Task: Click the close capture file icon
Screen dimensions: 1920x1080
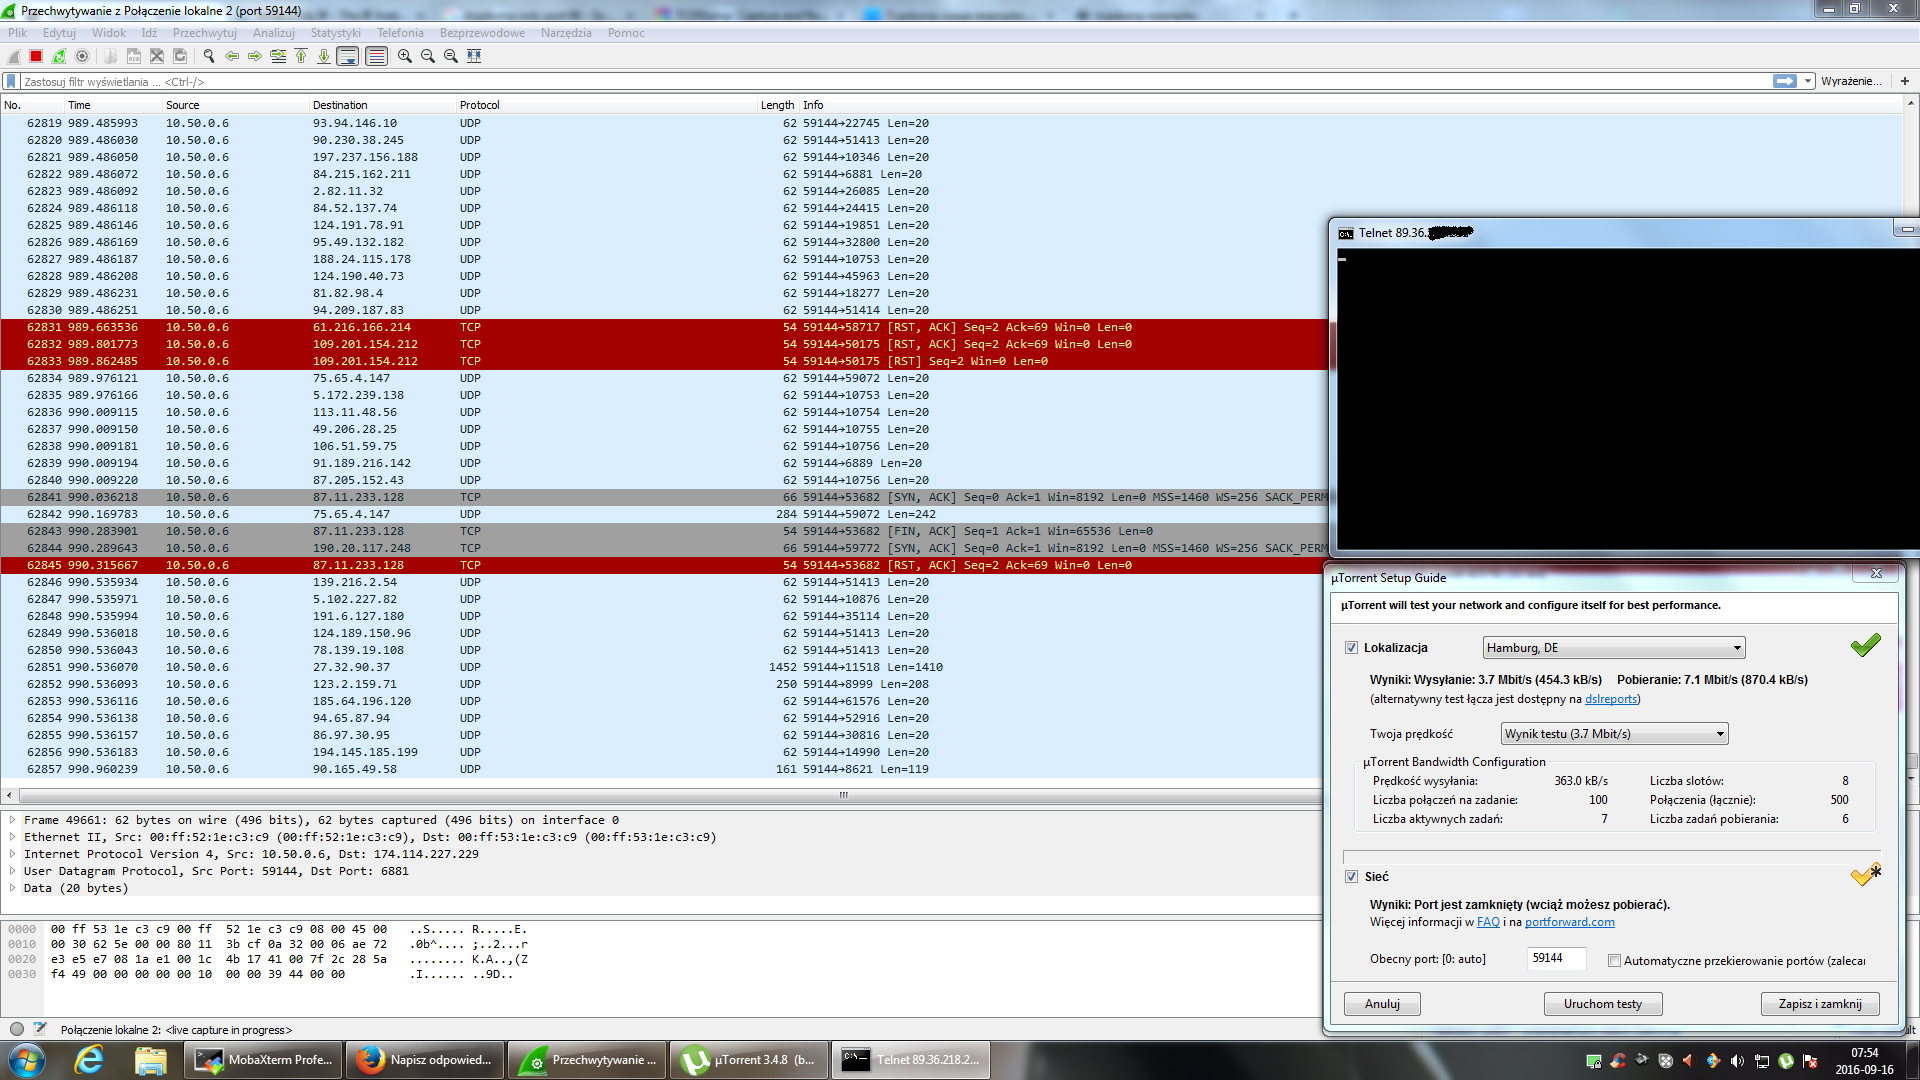Action: [156, 56]
